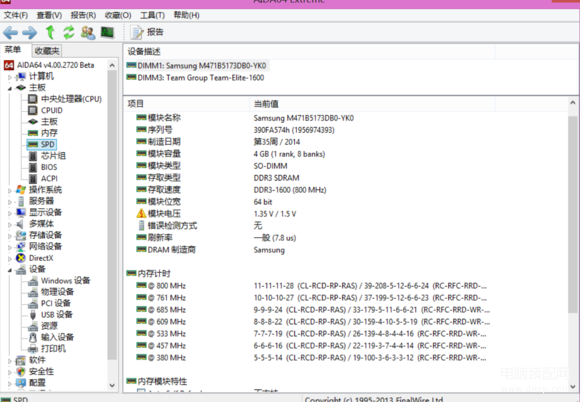Click the 服务器 server icon
Image resolution: width=580 pixels, height=402 pixels.
coord(21,201)
